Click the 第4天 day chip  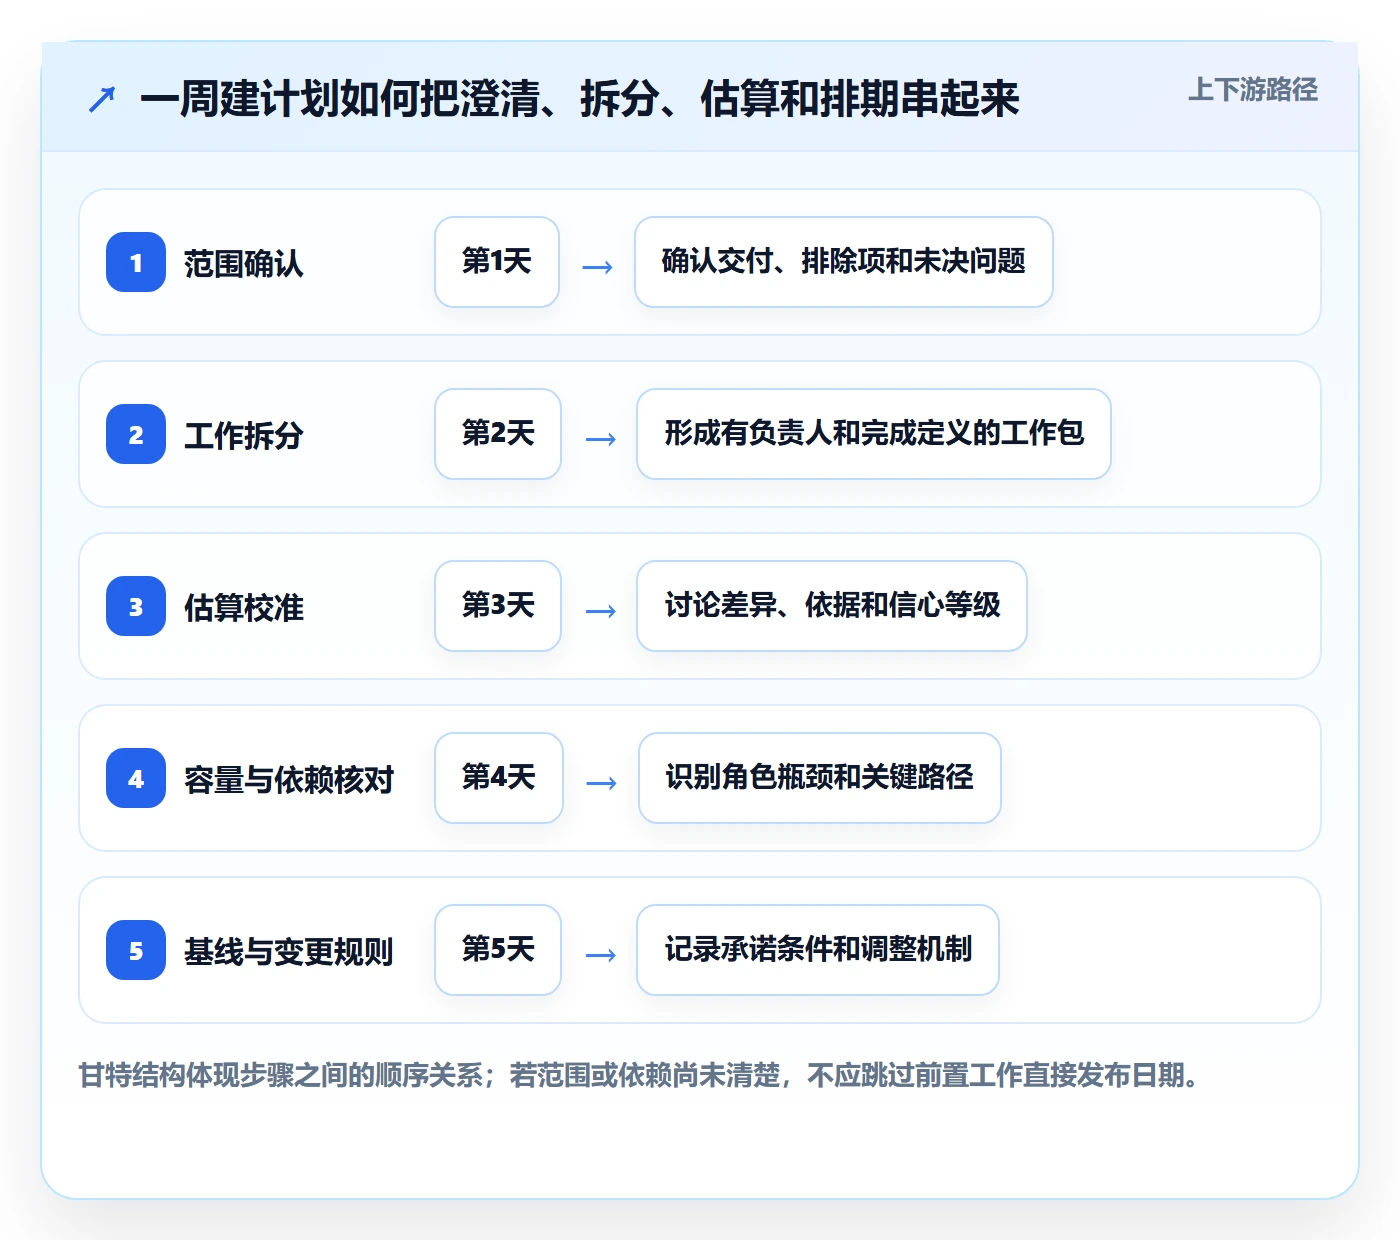tap(499, 778)
